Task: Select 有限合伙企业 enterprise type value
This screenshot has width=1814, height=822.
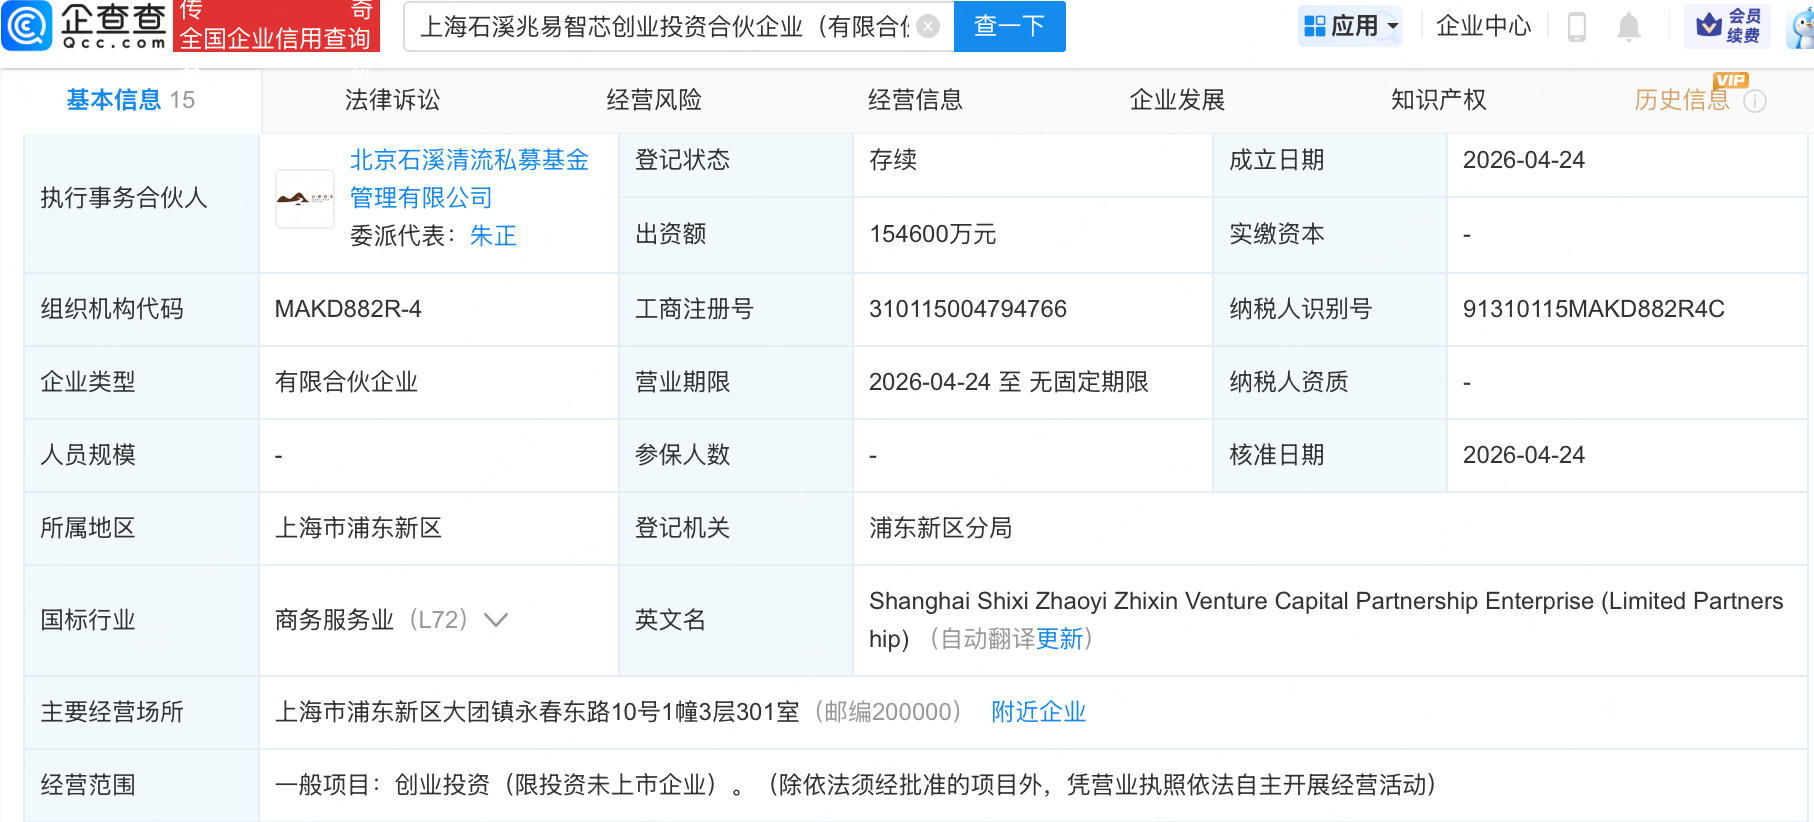Action: 346,382
